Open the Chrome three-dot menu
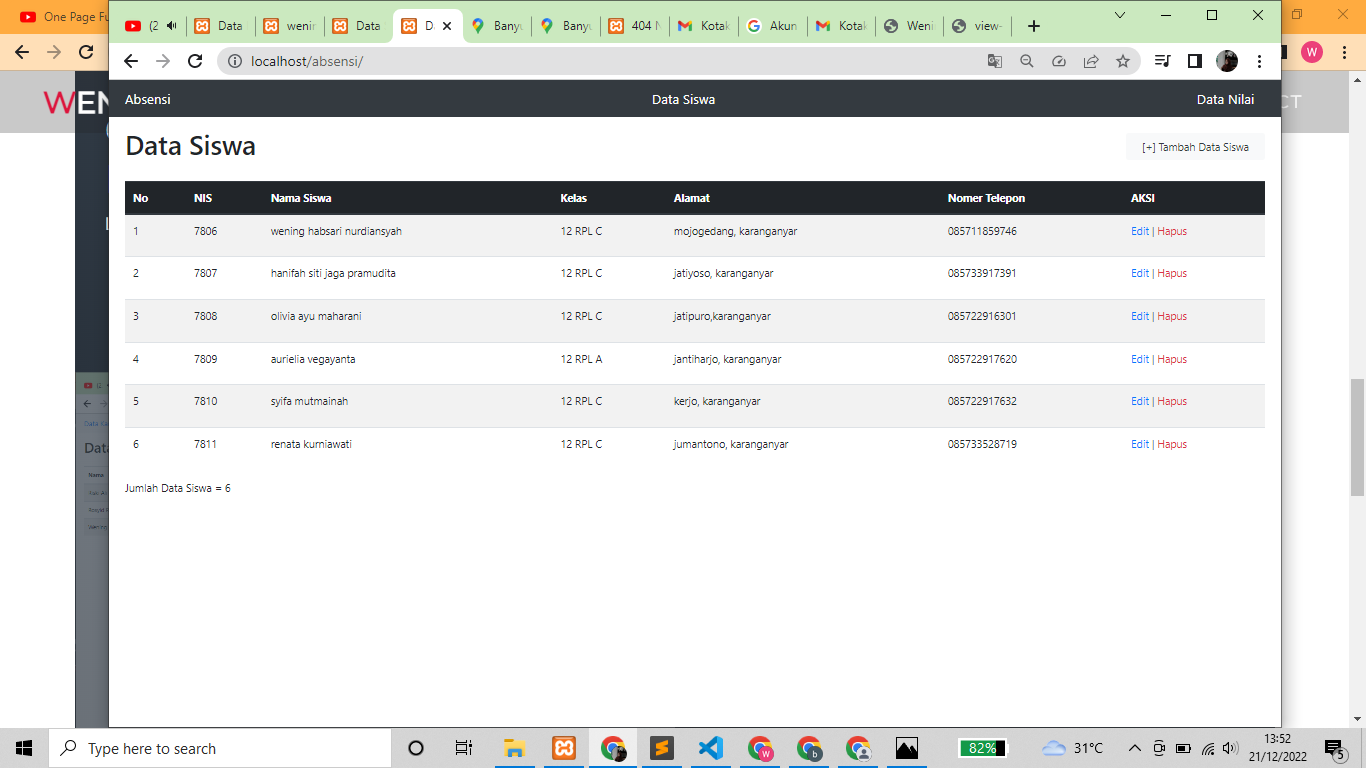 pos(1259,61)
